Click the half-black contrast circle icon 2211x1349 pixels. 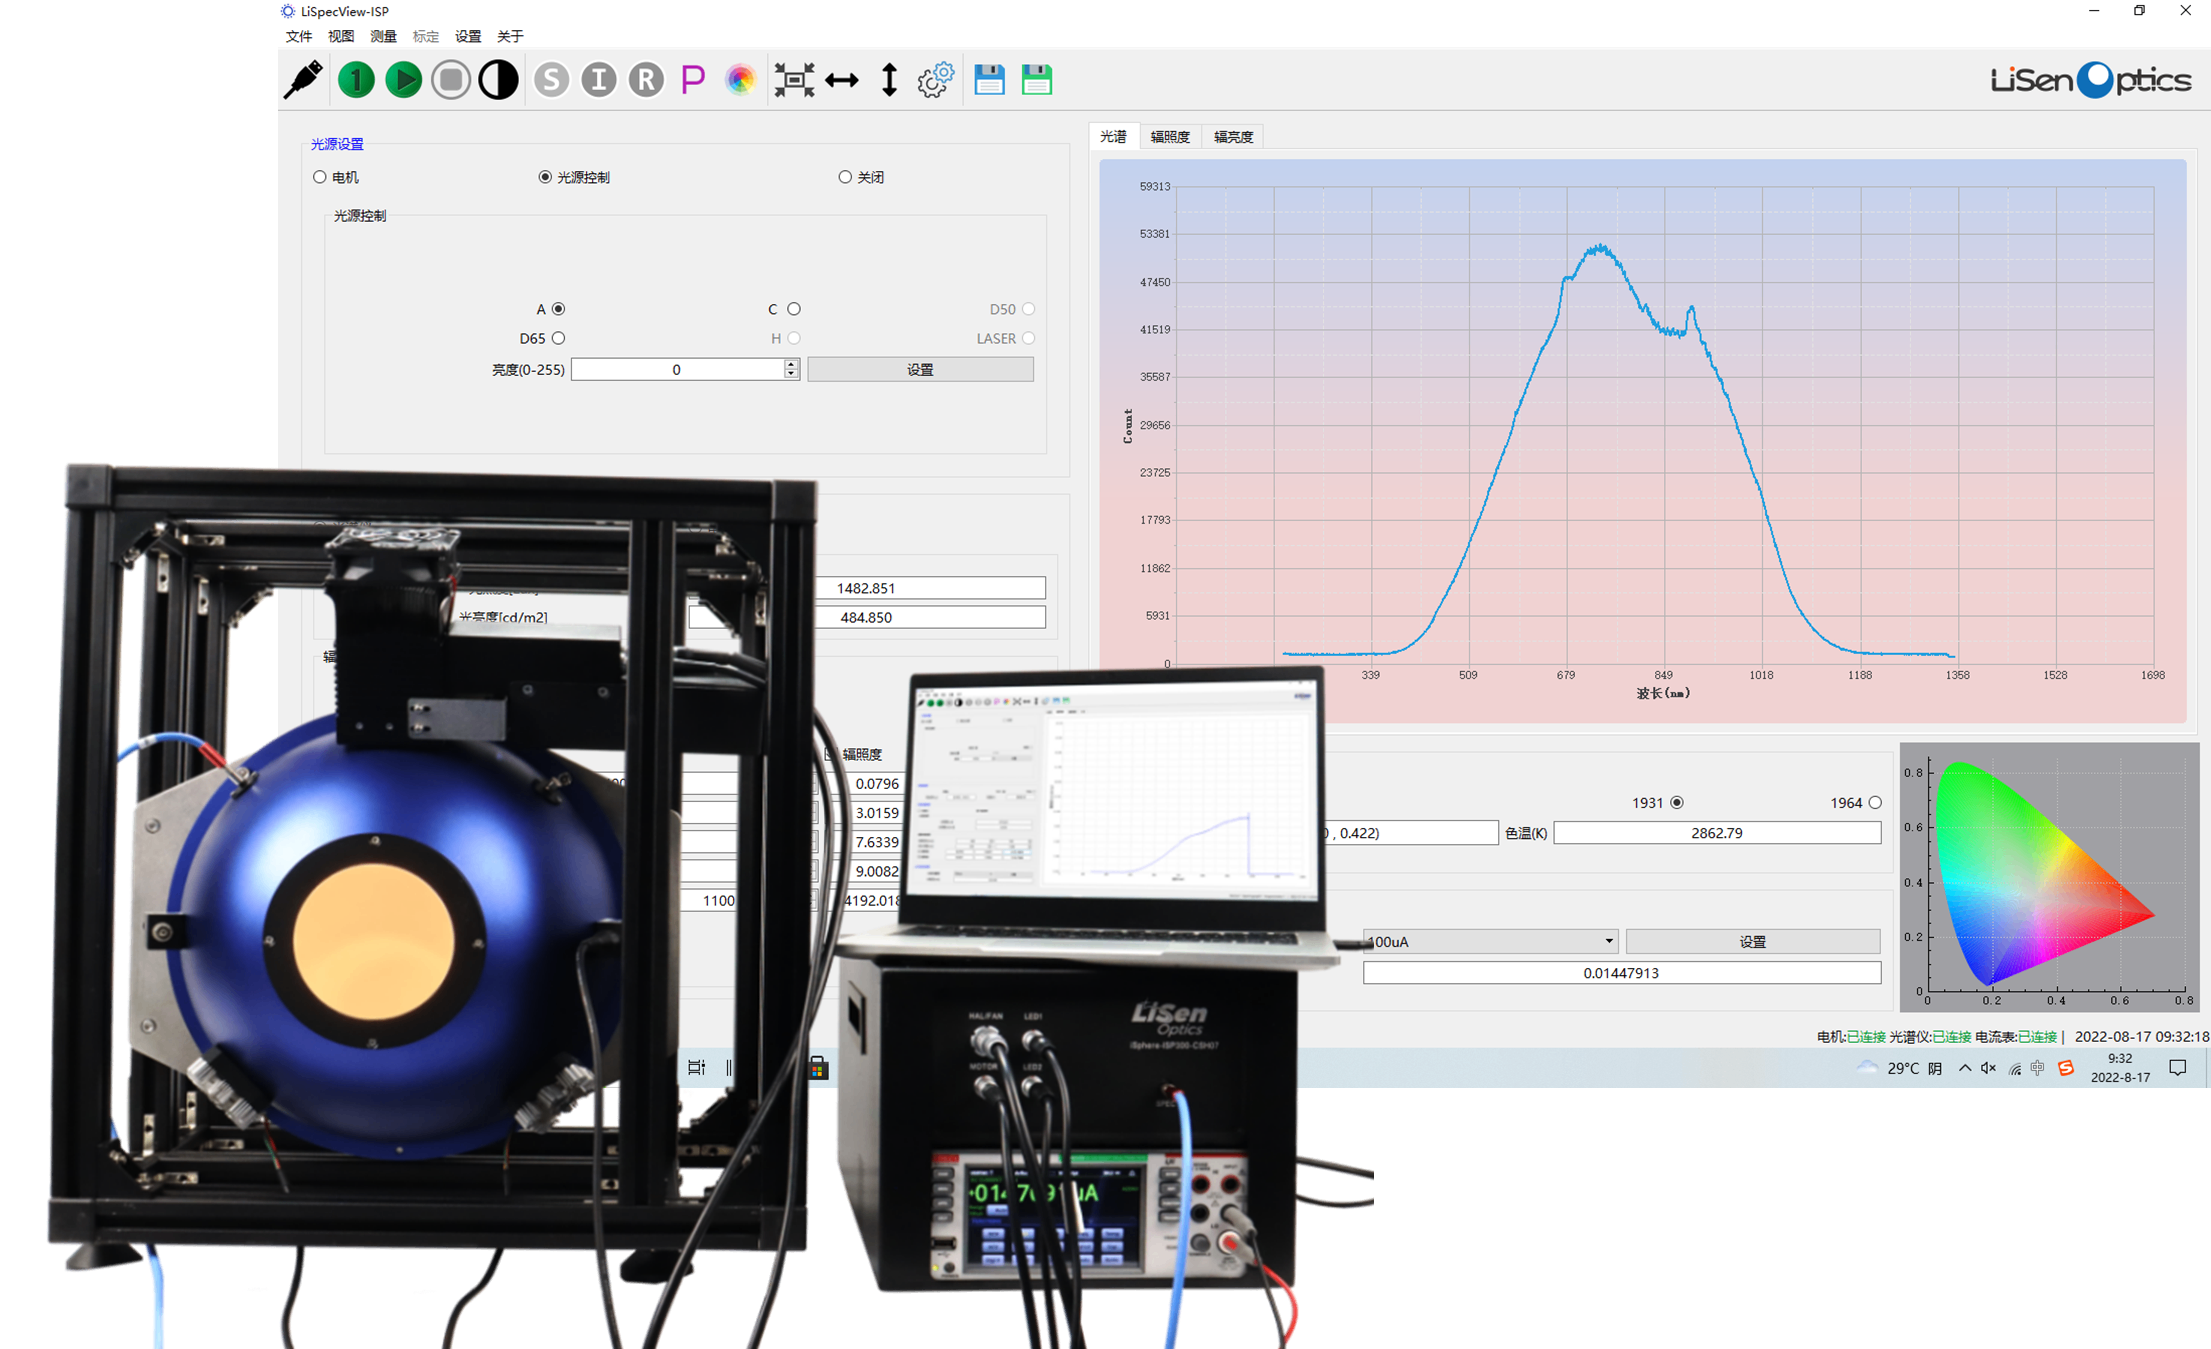coord(498,80)
